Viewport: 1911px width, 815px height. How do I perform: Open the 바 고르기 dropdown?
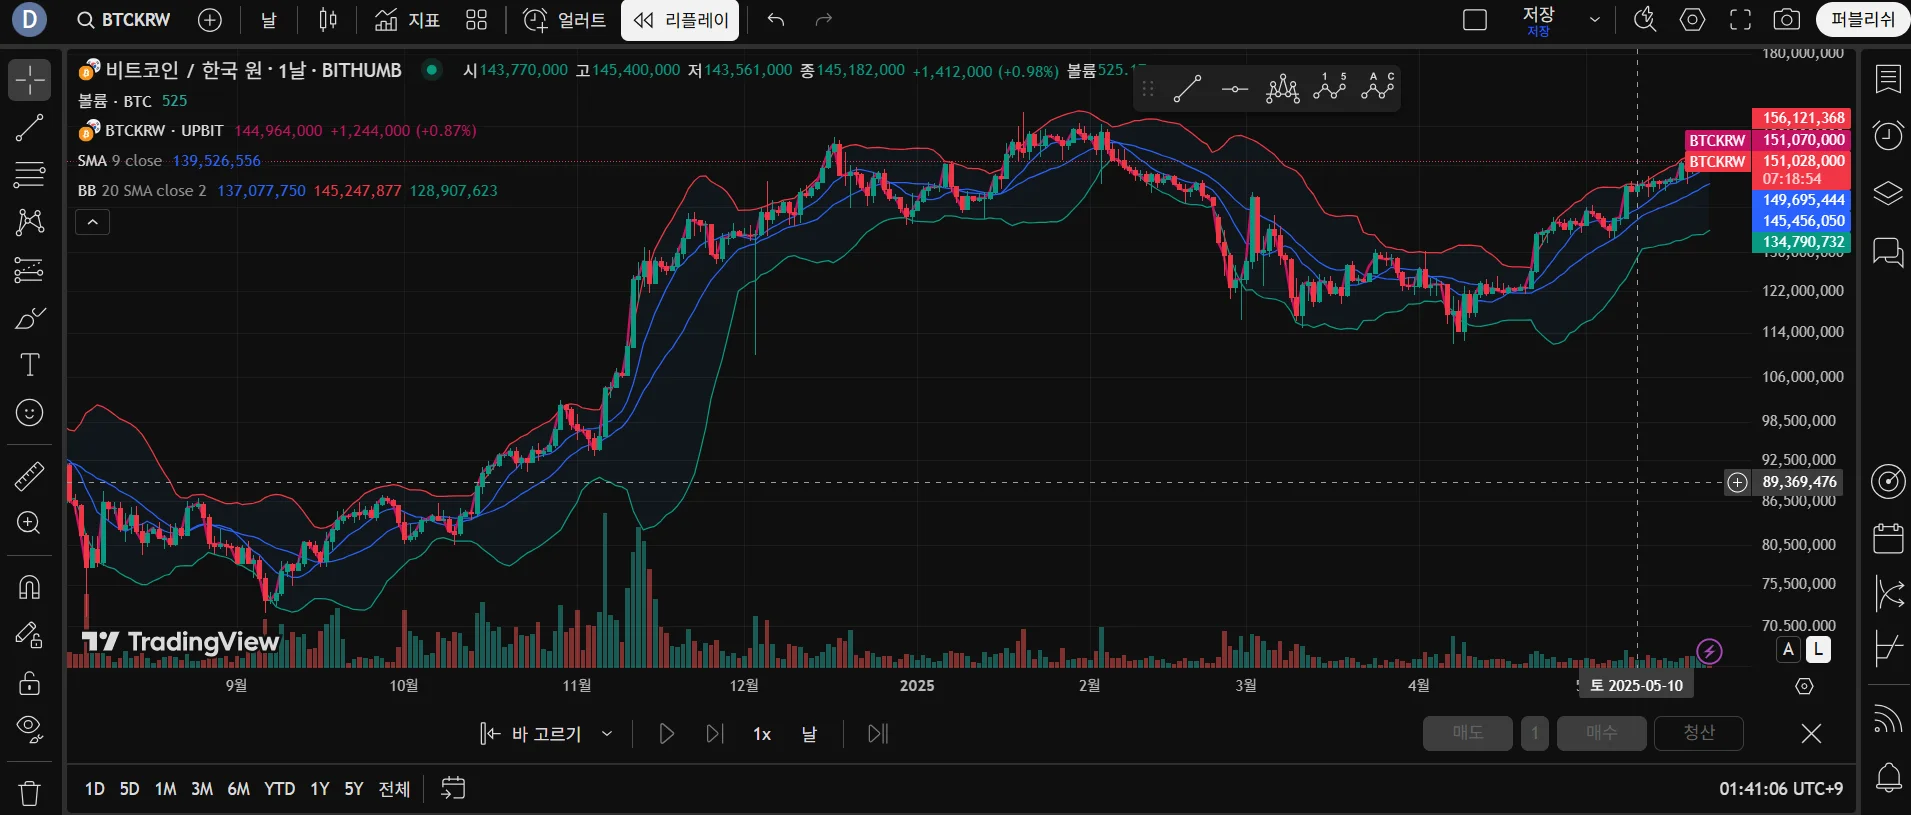coord(546,734)
